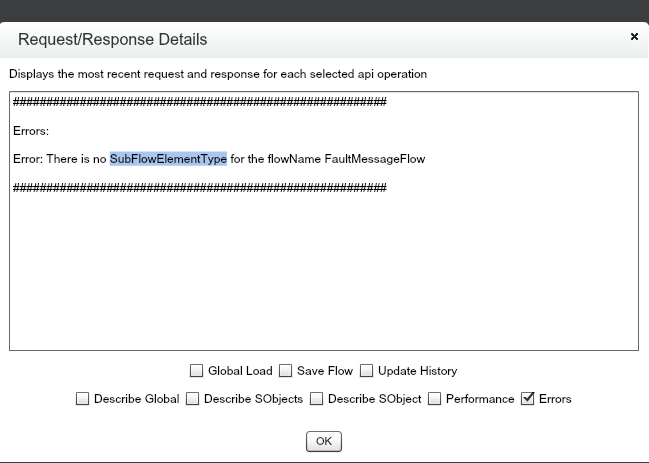Check the Update History option

click(x=367, y=371)
